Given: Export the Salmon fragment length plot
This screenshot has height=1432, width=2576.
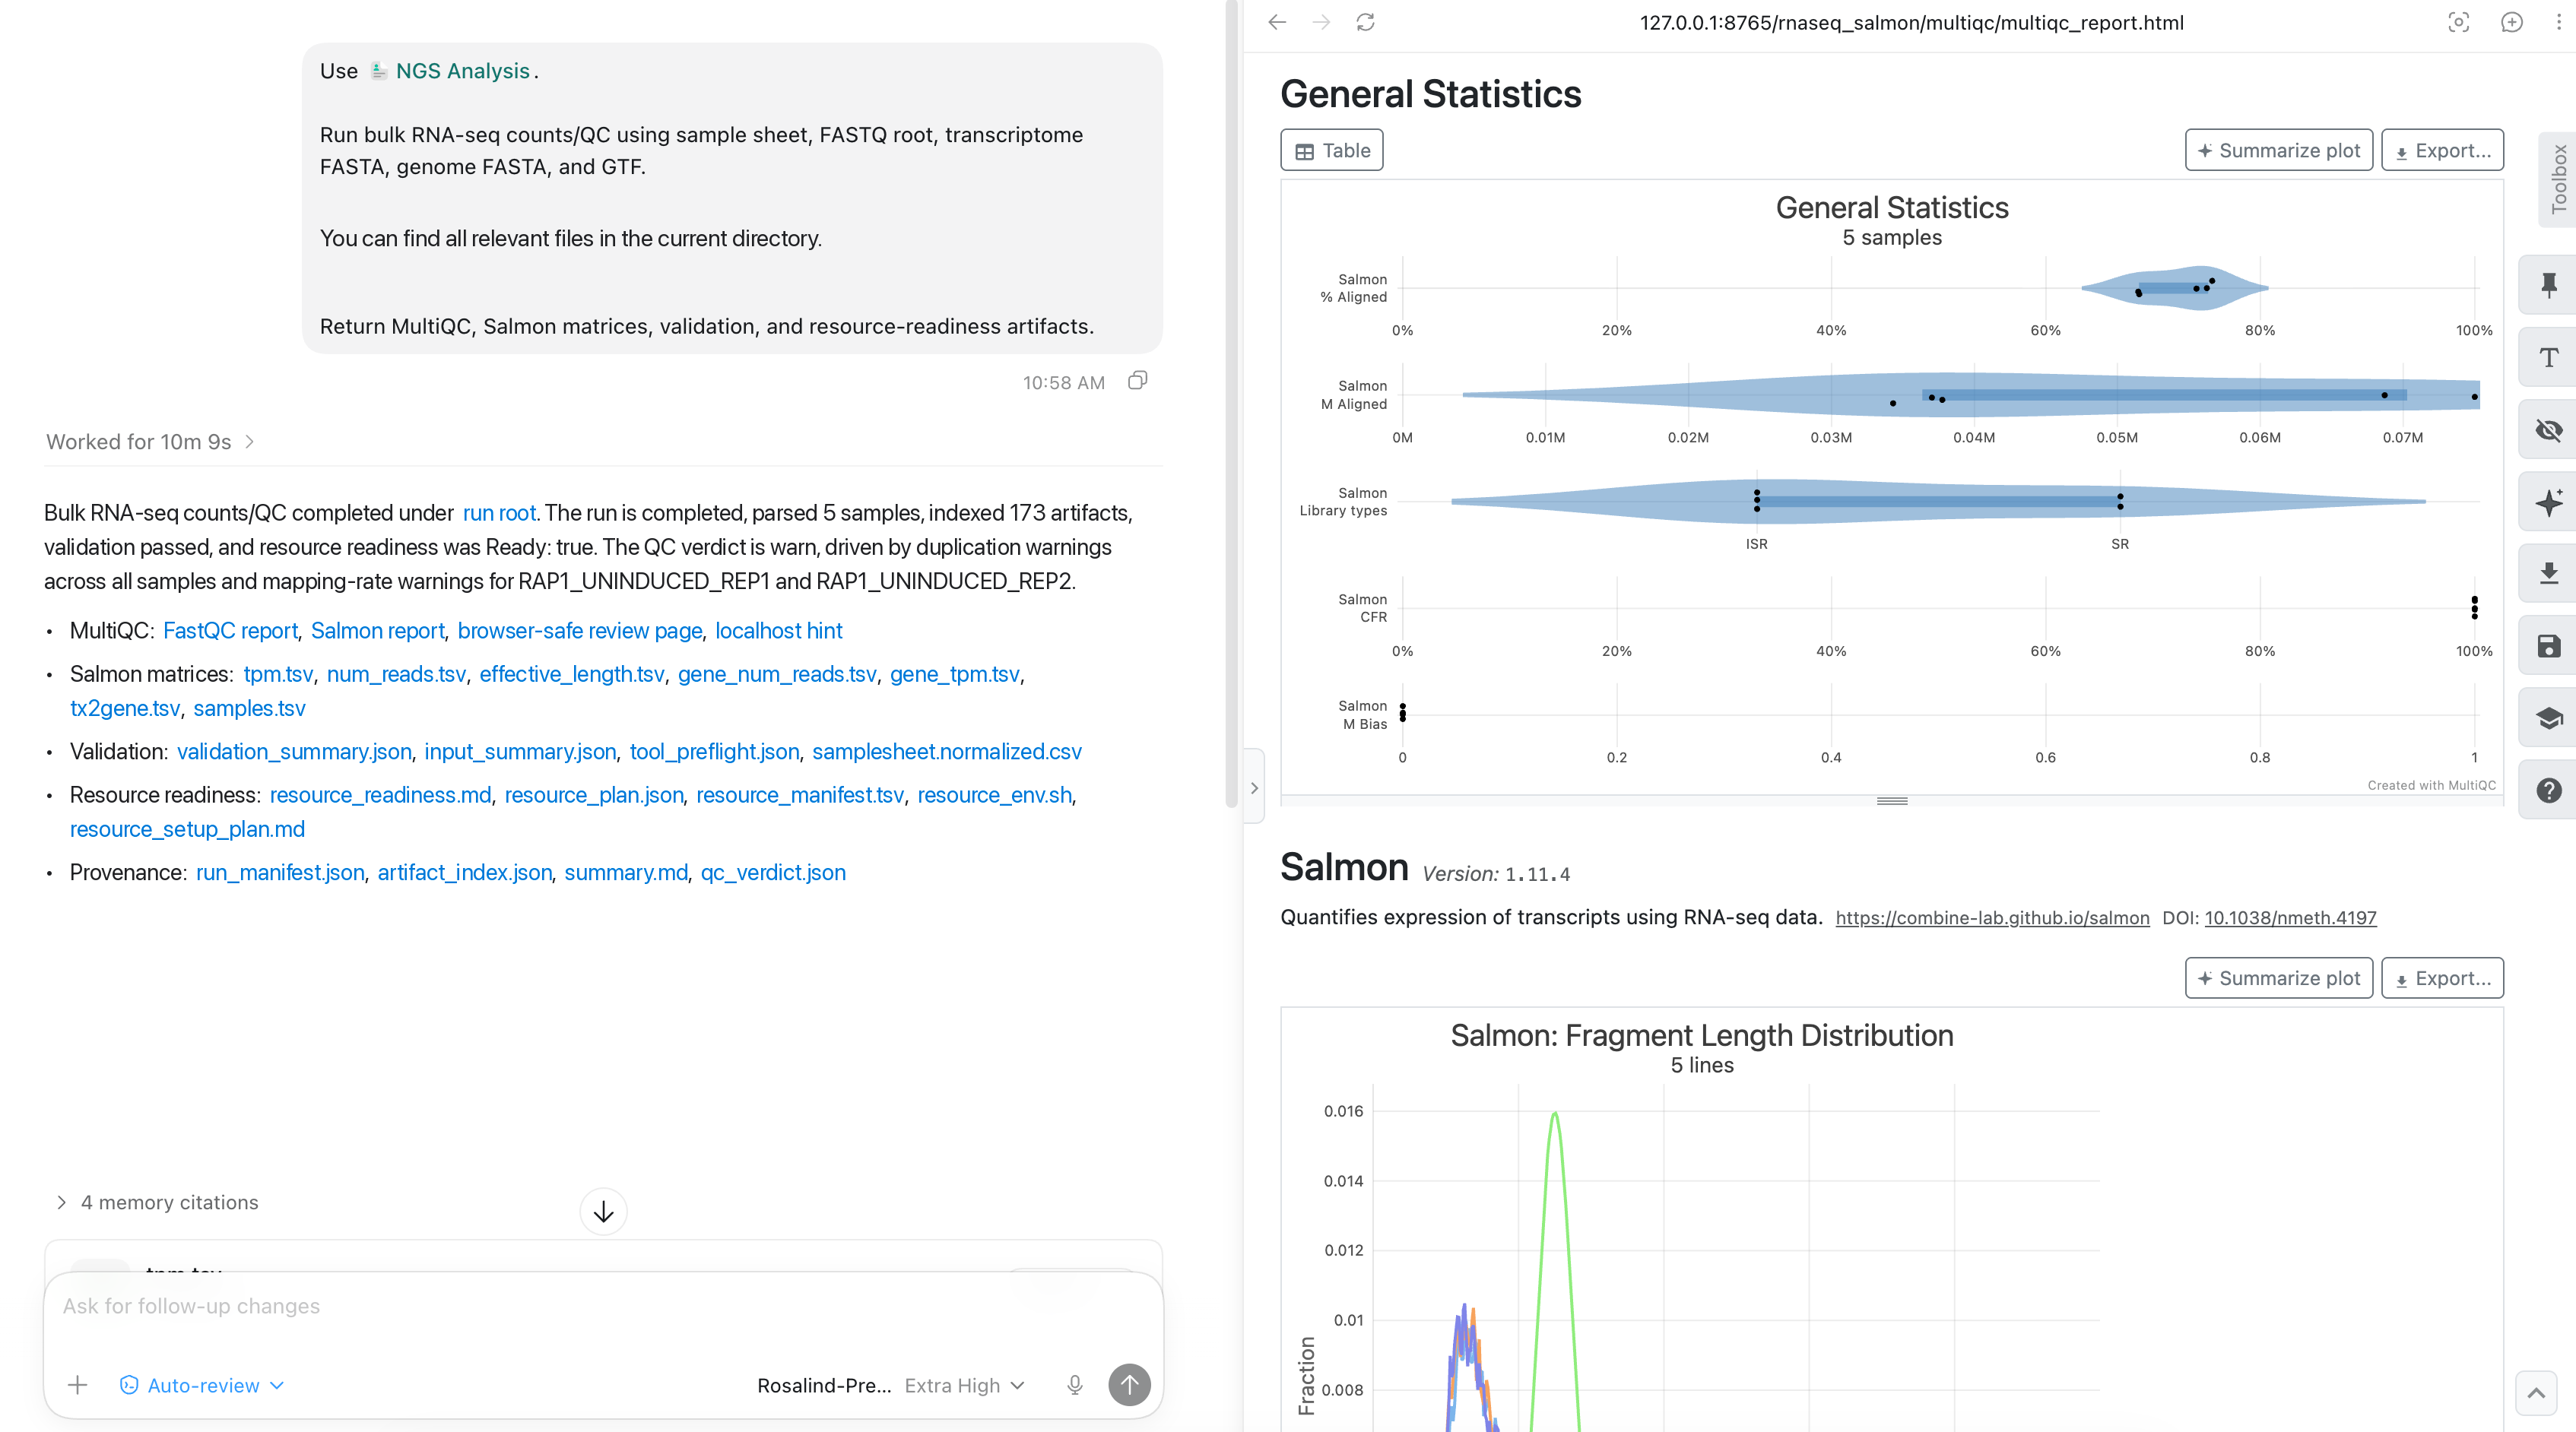Looking at the screenshot, I should pos(2442,978).
